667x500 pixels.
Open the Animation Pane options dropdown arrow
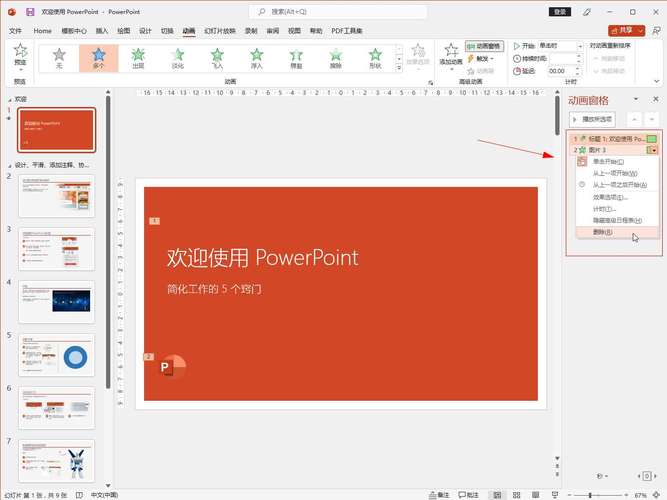(636, 99)
